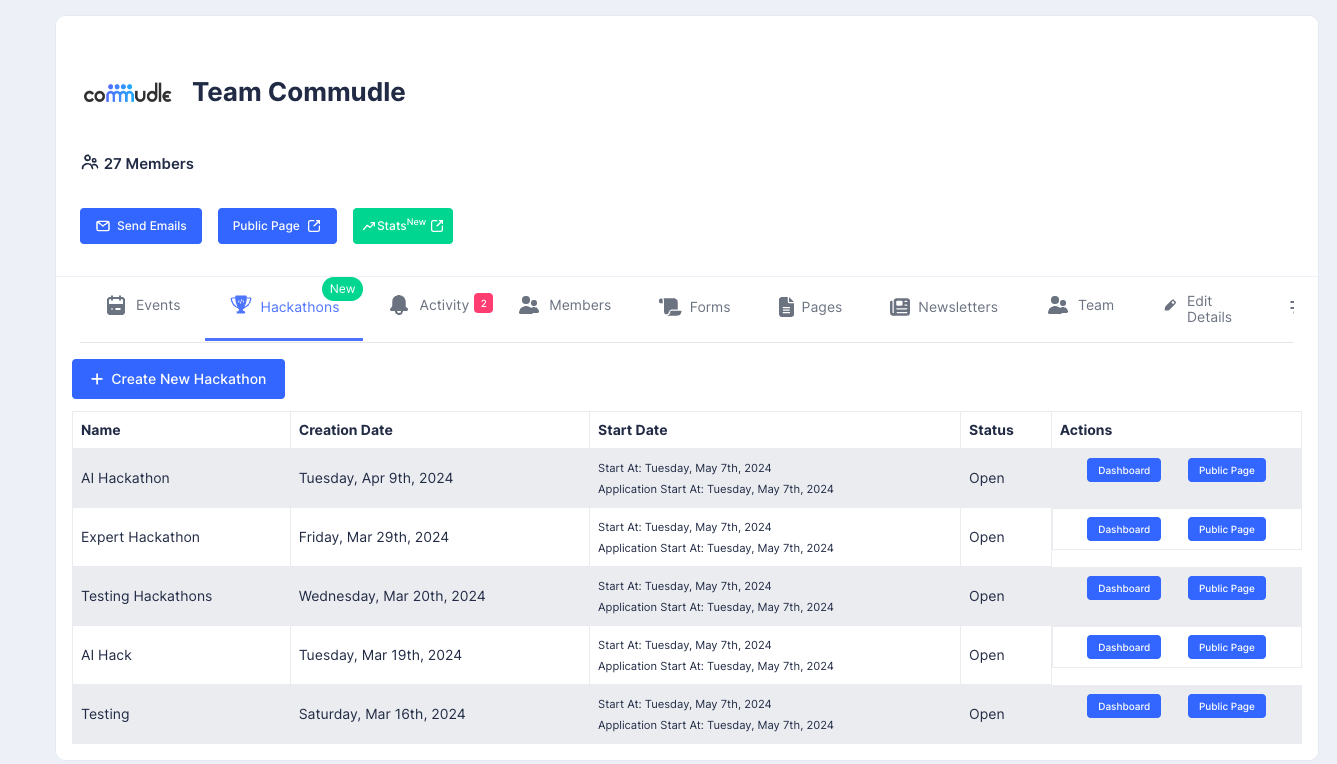Open Dashboard for AI Hackathon

(x=1123, y=470)
